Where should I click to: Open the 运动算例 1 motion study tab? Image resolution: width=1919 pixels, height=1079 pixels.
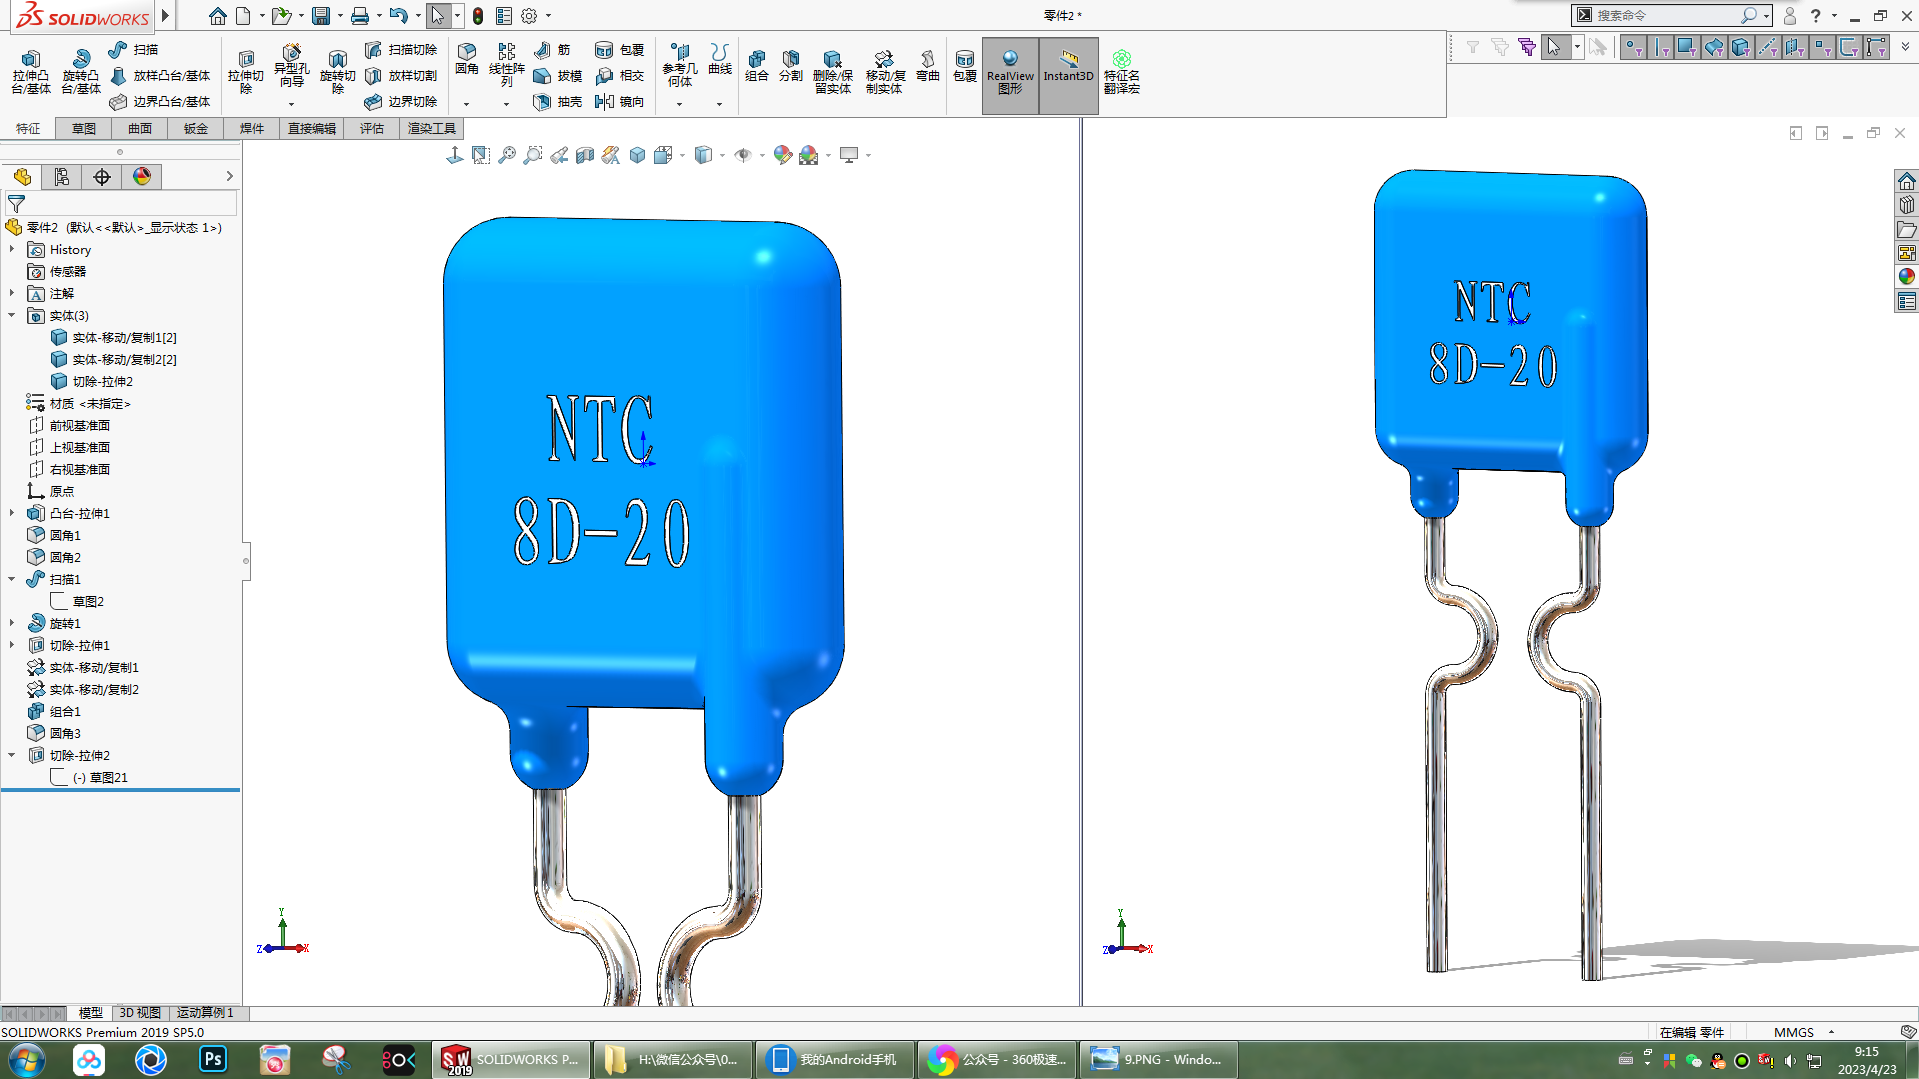coord(205,1012)
